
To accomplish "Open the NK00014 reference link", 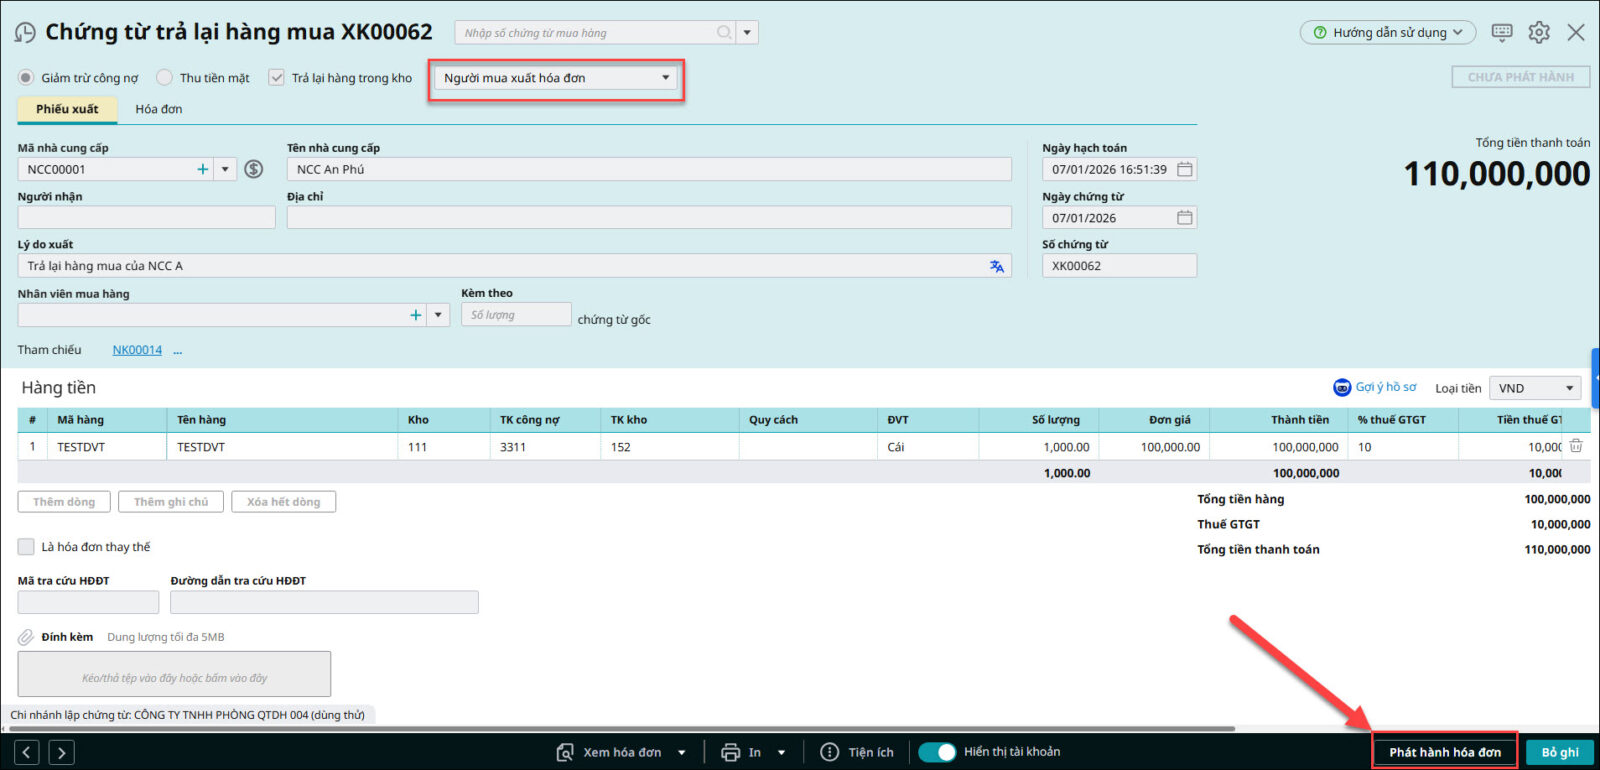I will coord(137,350).
